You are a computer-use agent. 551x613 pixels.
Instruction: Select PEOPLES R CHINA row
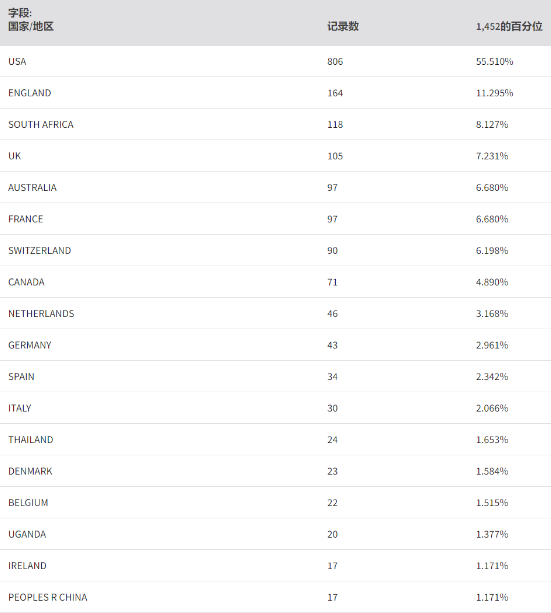pyautogui.click(x=275, y=597)
